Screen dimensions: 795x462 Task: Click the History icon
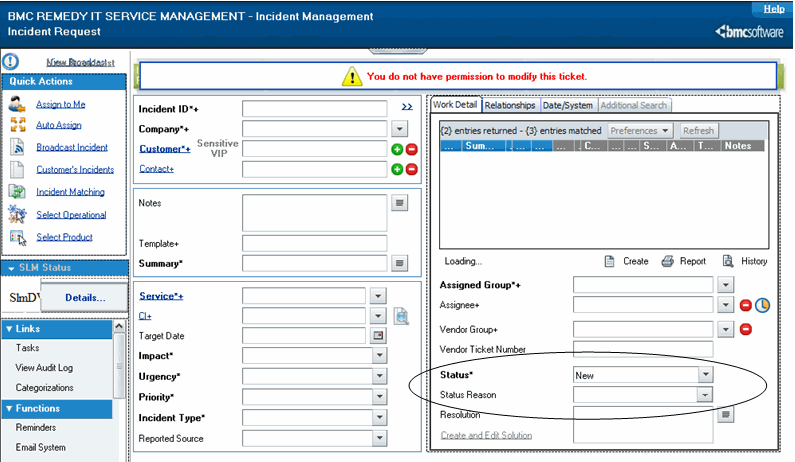[x=728, y=261]
